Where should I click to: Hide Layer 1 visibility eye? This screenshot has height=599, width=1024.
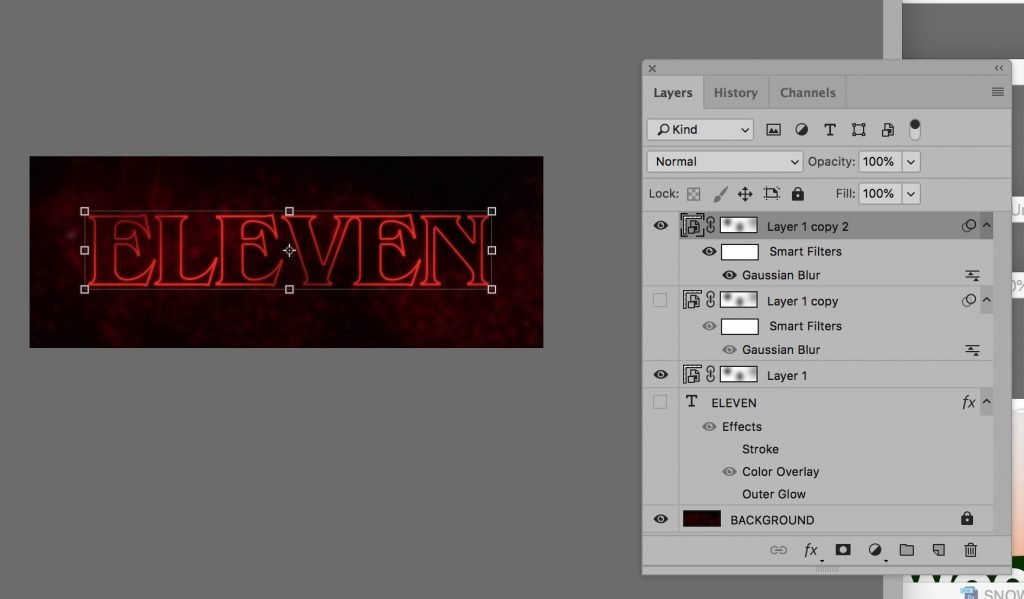[660, 374]
